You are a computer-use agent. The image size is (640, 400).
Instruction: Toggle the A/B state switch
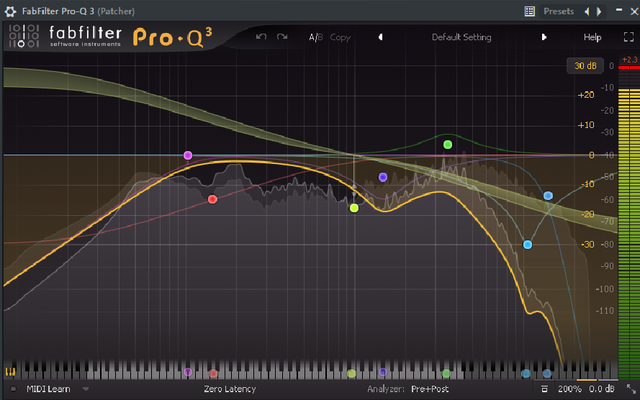coord(316,38)
